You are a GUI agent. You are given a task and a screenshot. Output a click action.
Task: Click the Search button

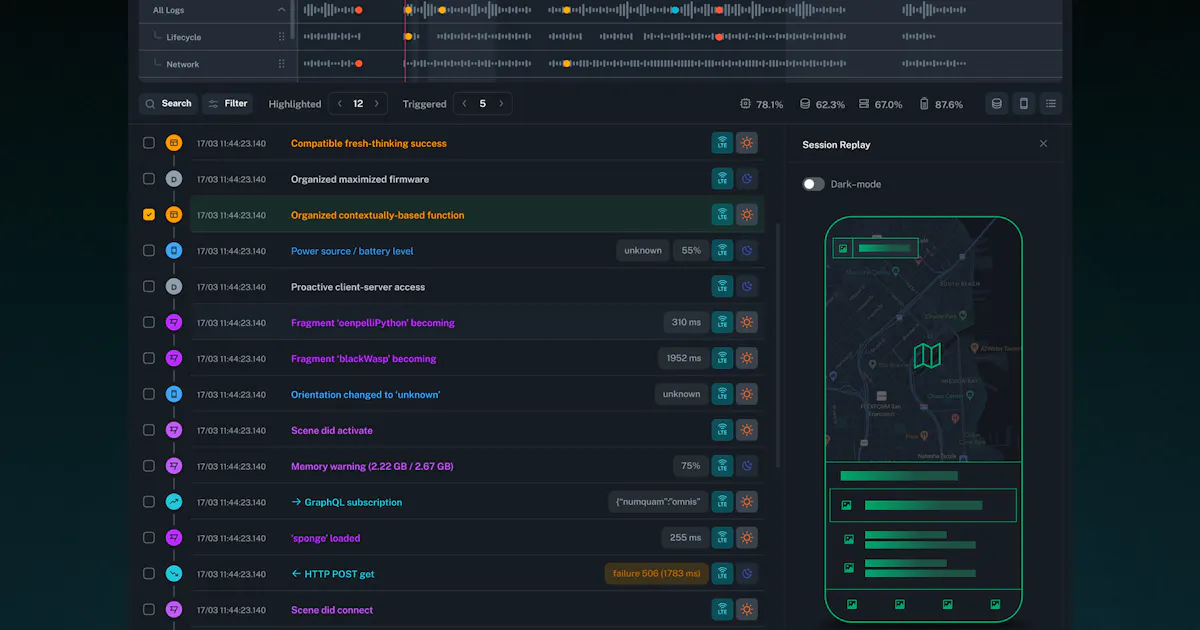pyautogui.click(x=167, y=103)
